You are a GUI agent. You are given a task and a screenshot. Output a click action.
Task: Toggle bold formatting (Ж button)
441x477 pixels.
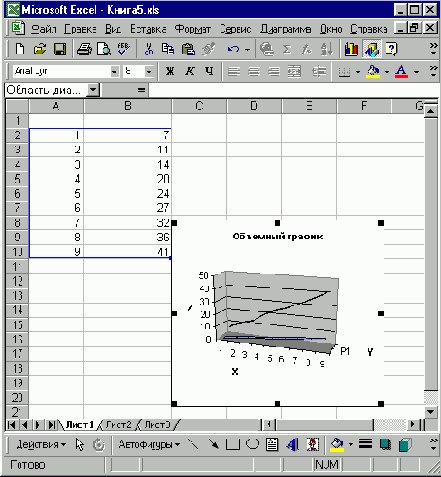[x=170, y=71]
